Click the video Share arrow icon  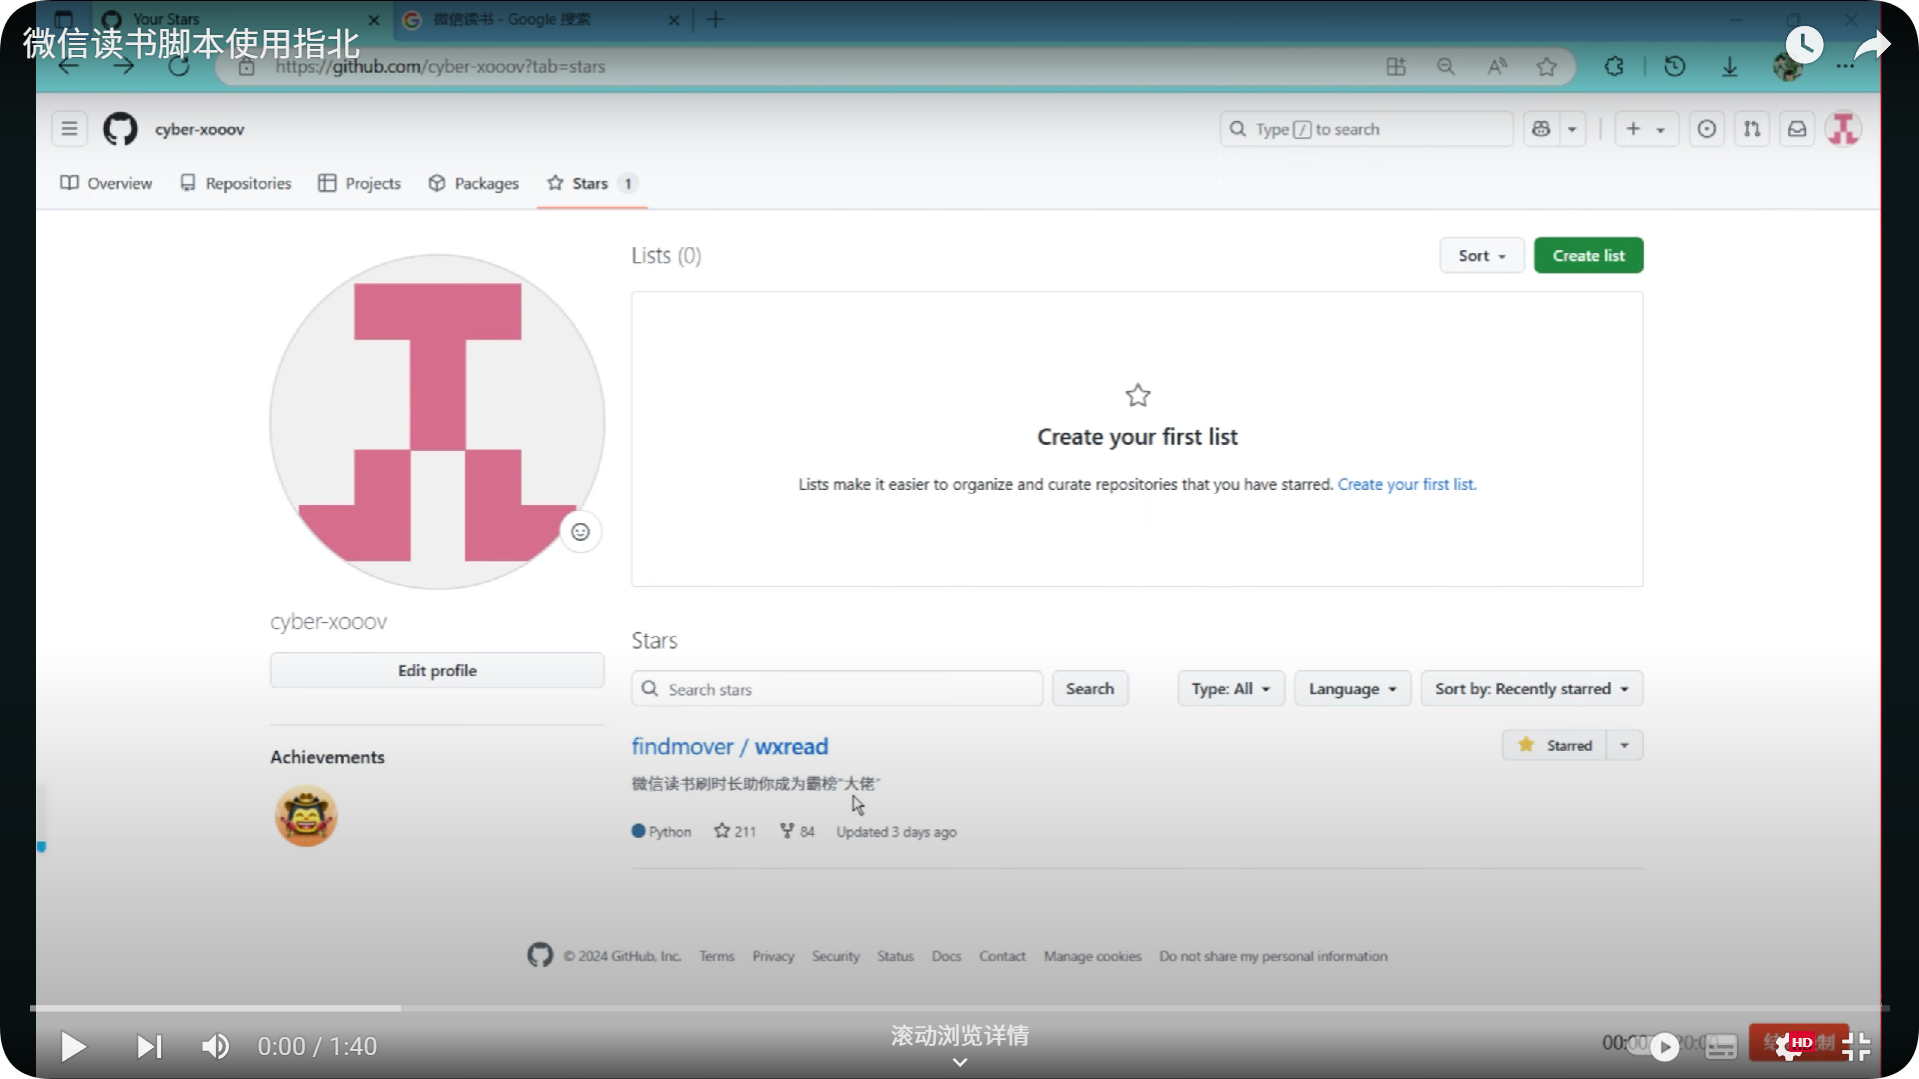[x=1872, y=45]
